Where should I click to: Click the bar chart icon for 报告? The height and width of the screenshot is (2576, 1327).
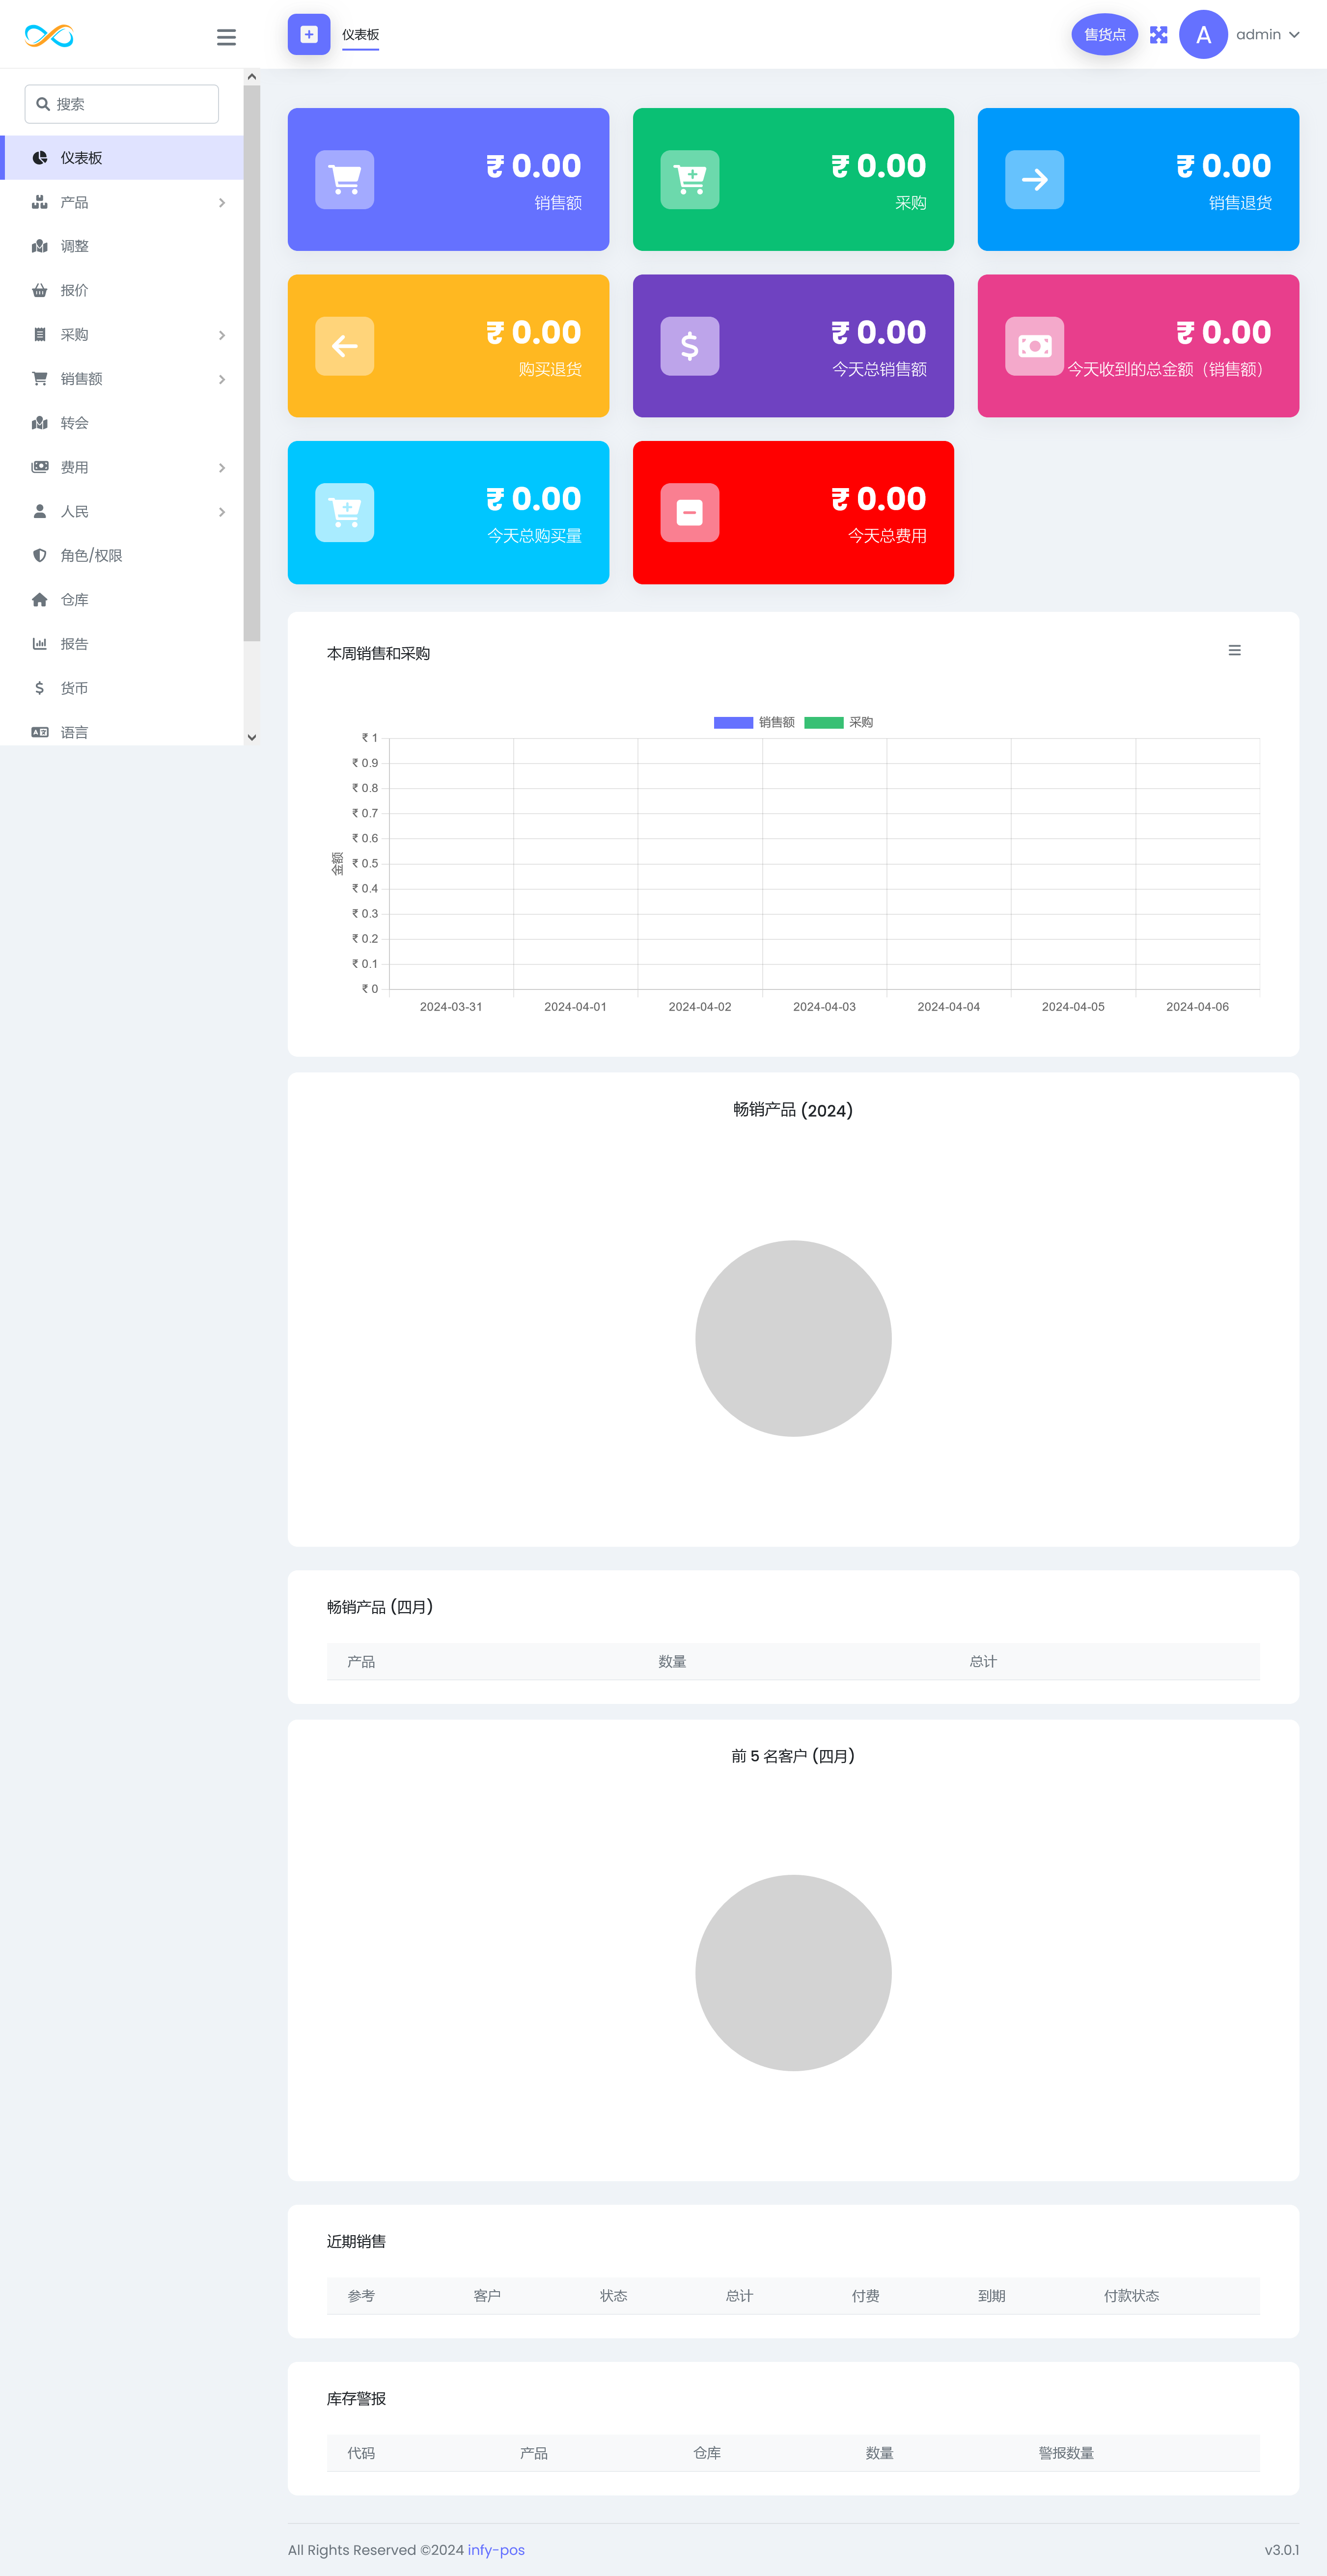pos(40,644)
